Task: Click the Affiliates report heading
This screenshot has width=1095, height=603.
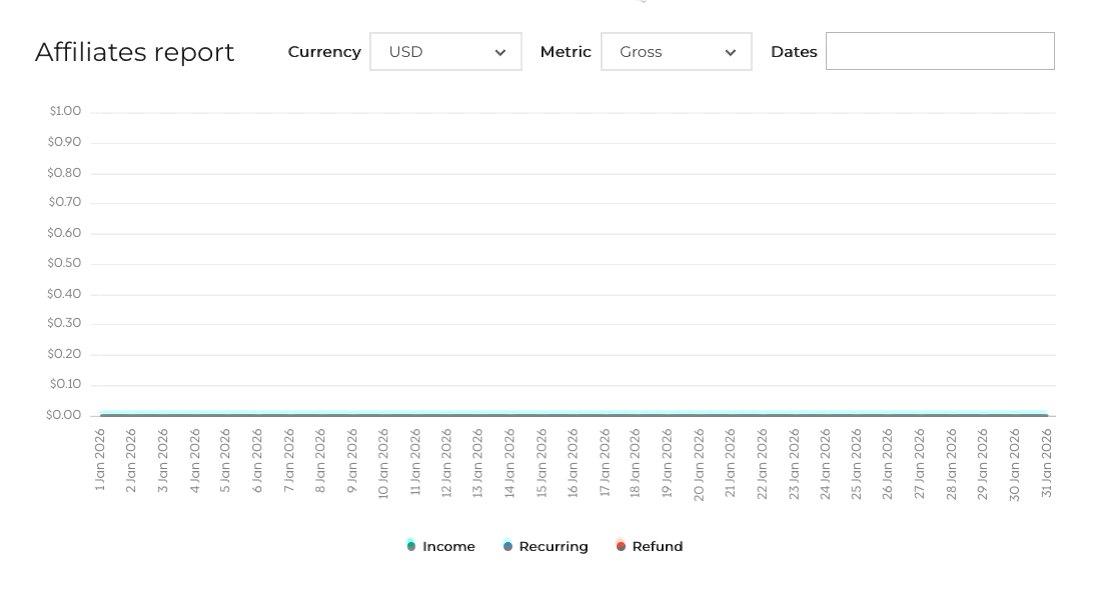Action: (x=135, y=52)
